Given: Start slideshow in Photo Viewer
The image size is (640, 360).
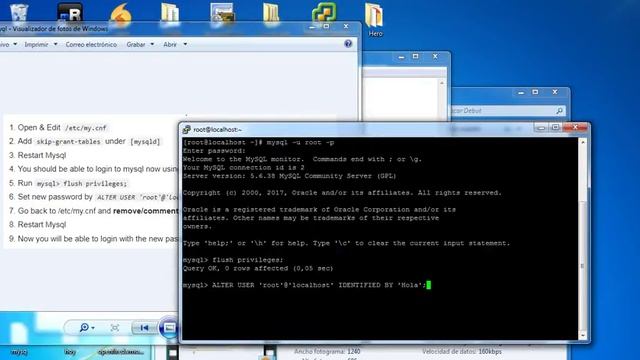Looking at the screenshot, I should pos(169,327).
